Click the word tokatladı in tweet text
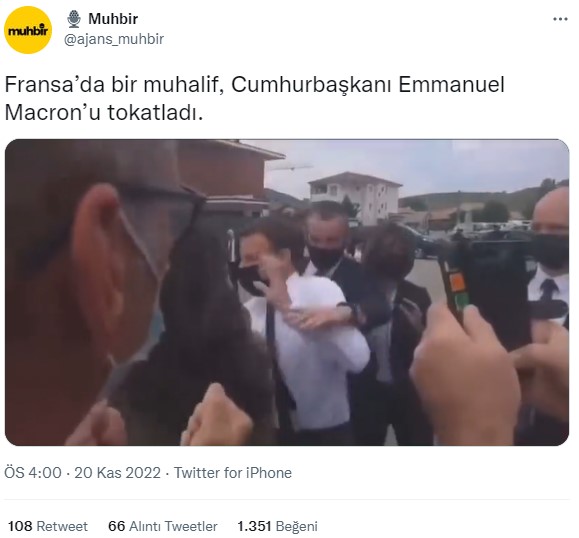The height and width of the screenshot is (538, 579). point(155,112)
